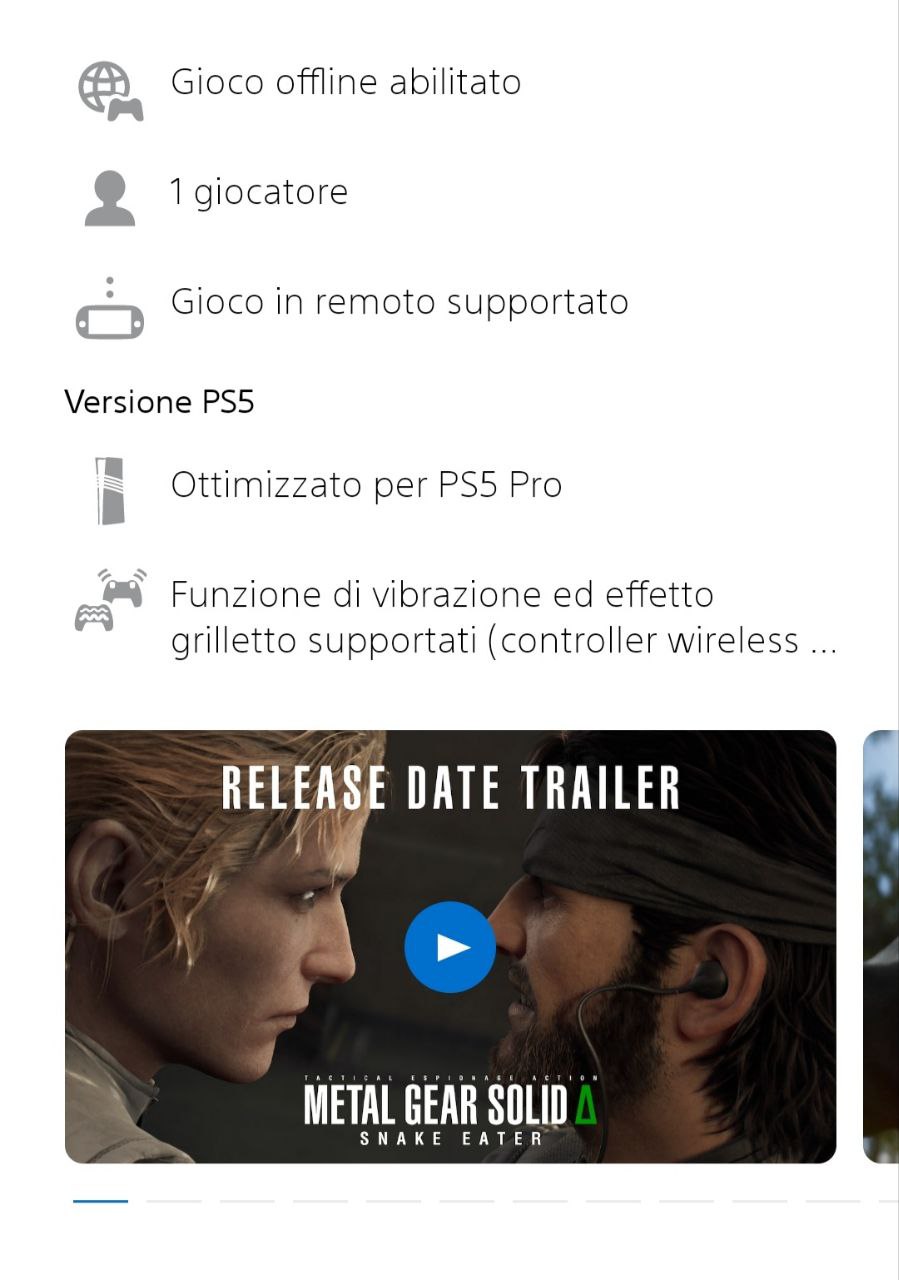The width and height of the screenshot is (899, 1280).
Task: Tap the Metal Gear Solid Delta logo
Action: pyautogui.click(x=450, y=1109)
